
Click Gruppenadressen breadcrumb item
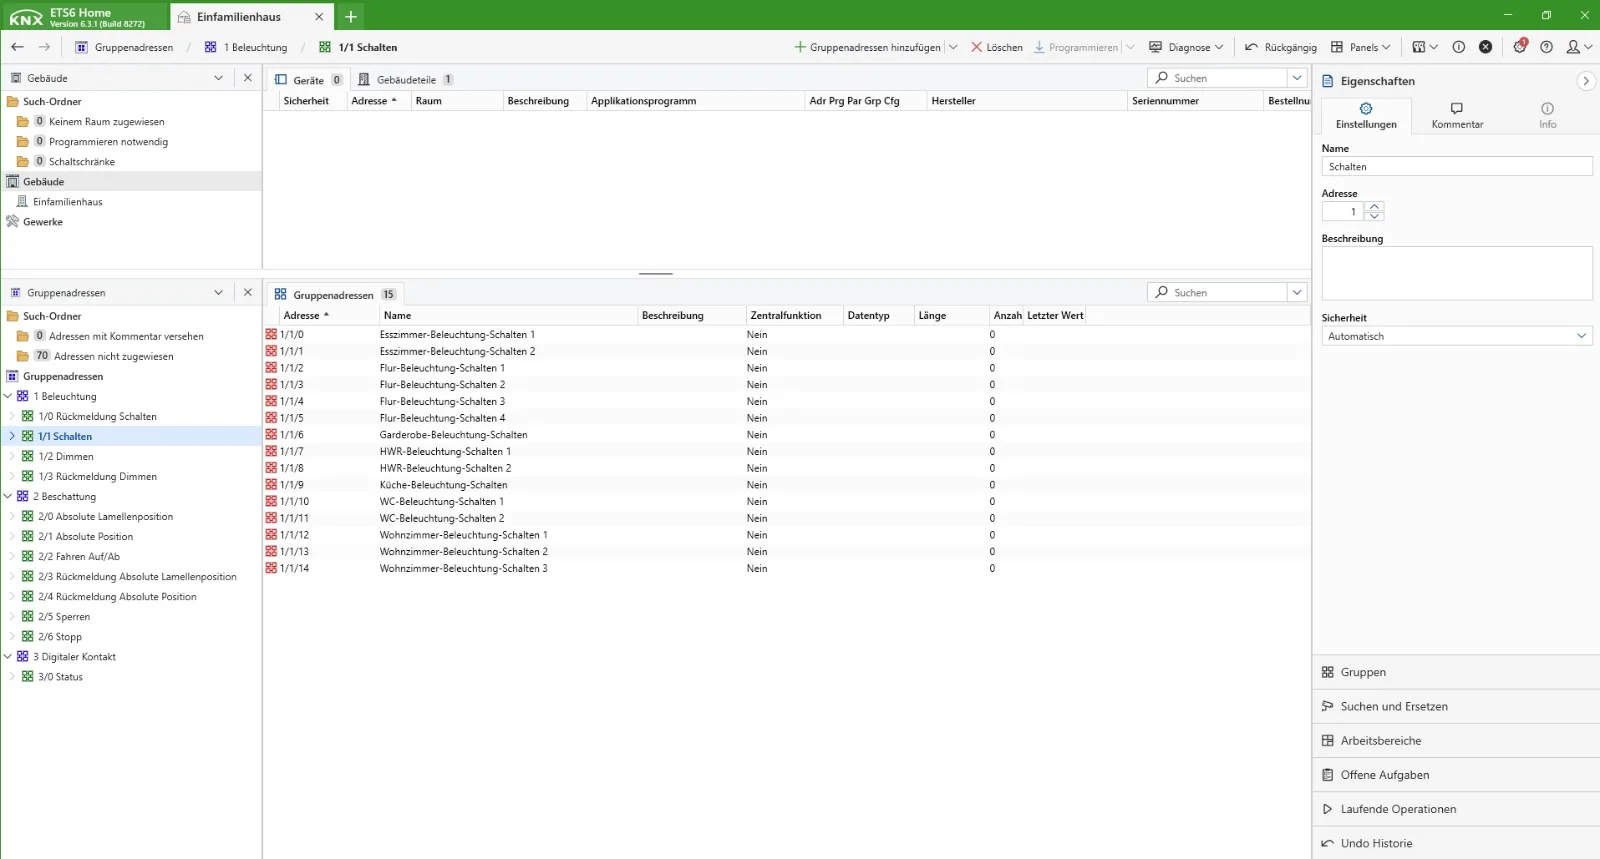[124, 47]
